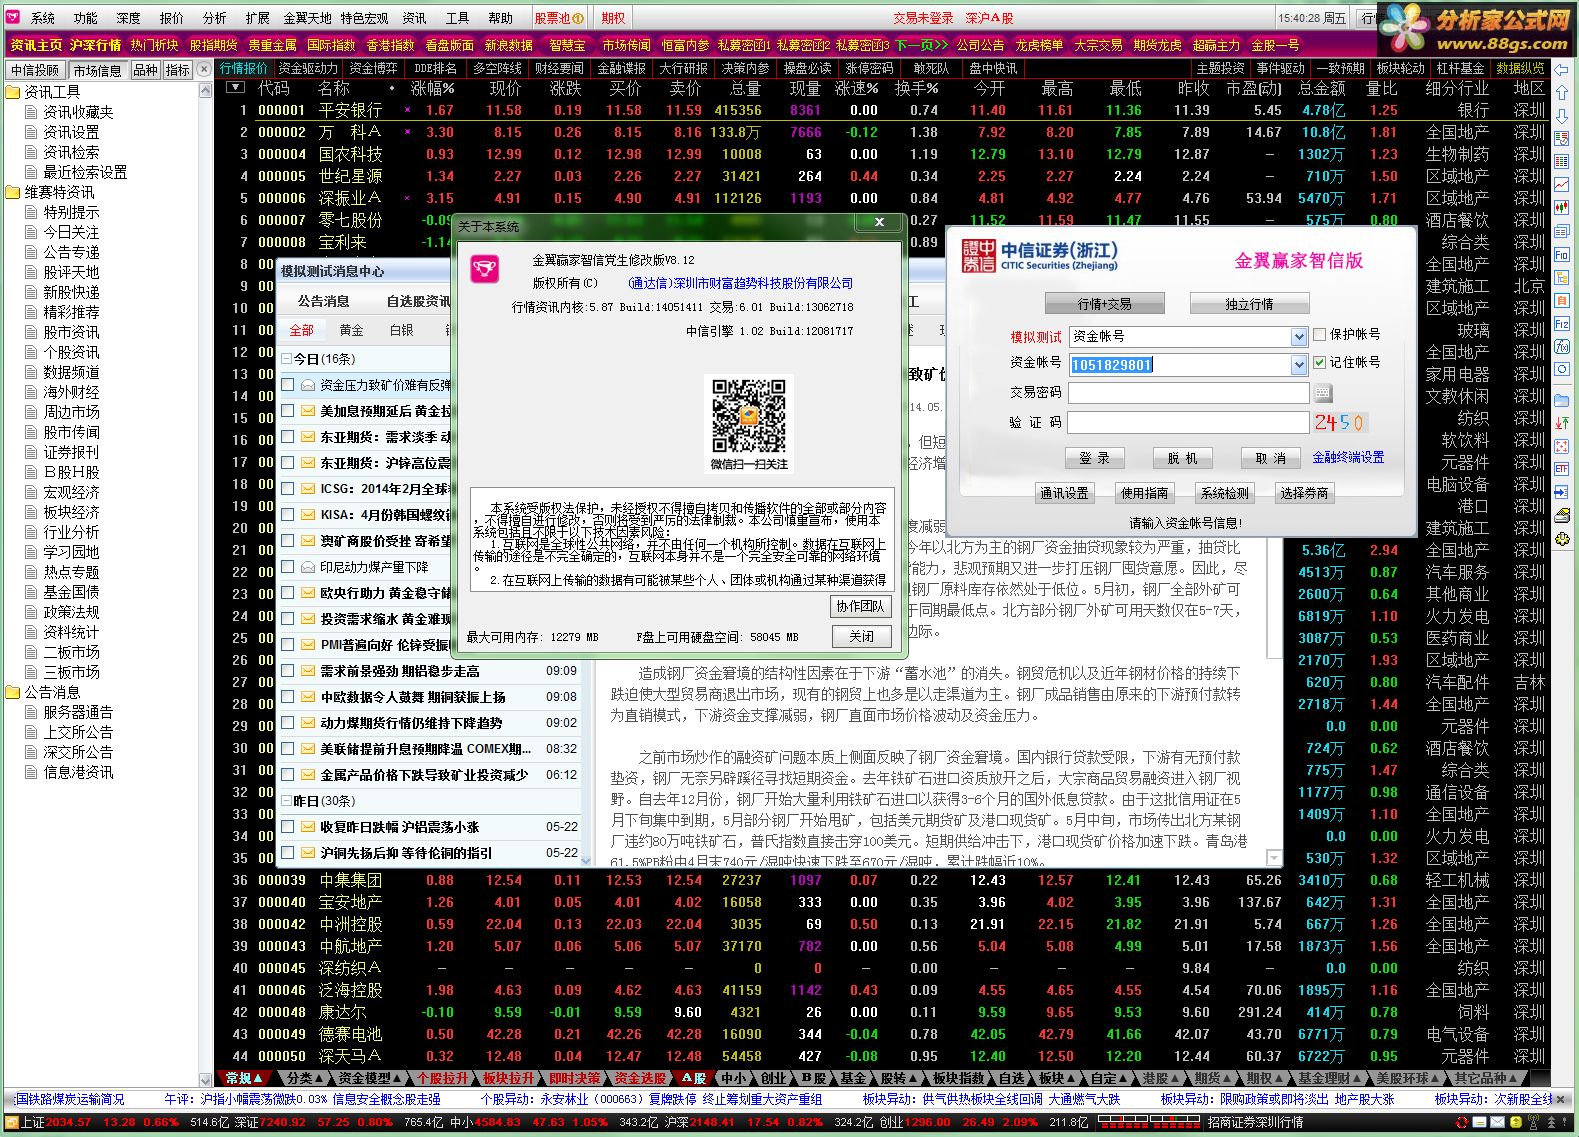The image size is (1579, 1137).
Task: Focus the 交易密码 password field
Action: (x=1188, y=393)
